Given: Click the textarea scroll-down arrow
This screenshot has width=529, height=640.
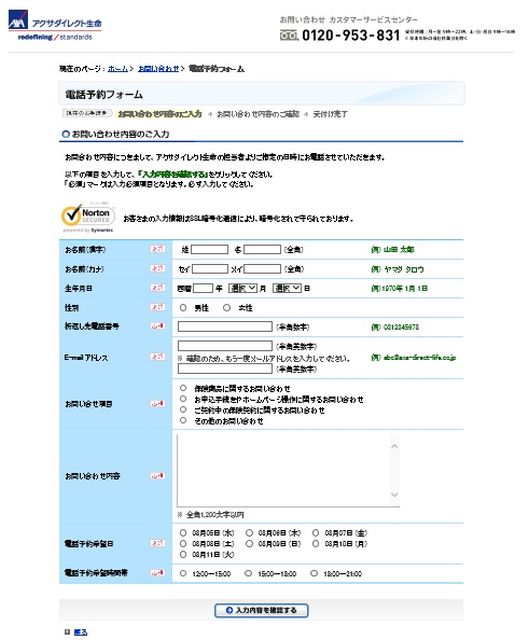Looking at the screenshot, I should pyautogui.click(x=394, y=495).
